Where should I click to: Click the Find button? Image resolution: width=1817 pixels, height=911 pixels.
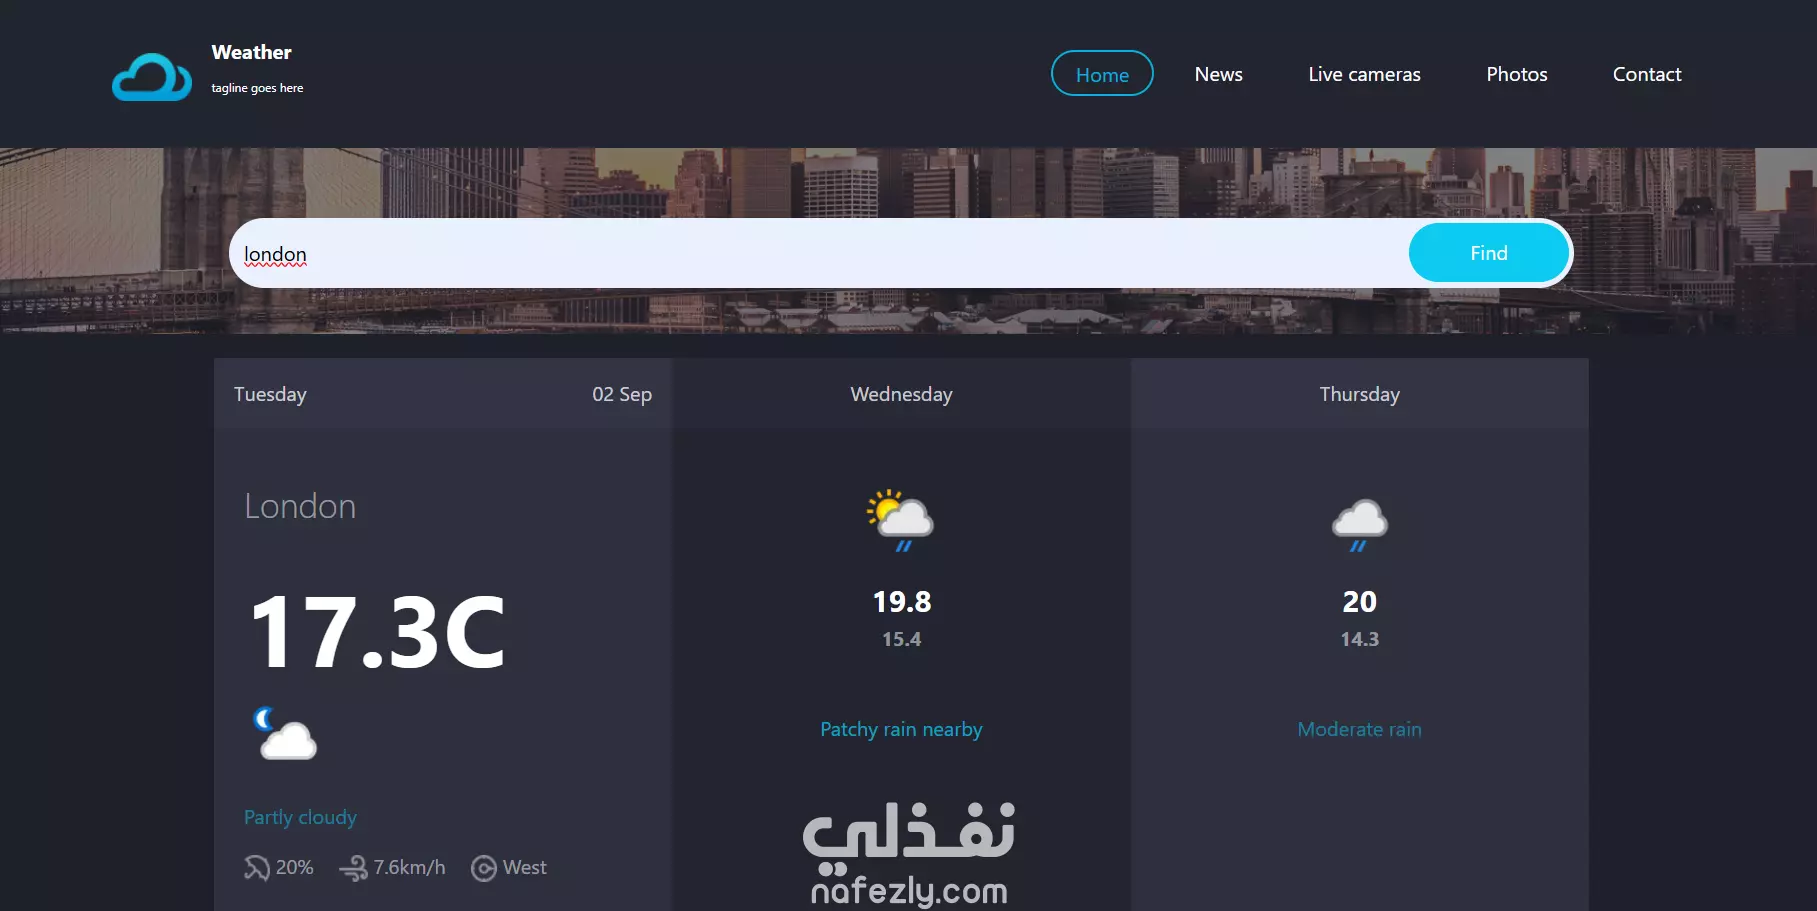click(1488, 253)
